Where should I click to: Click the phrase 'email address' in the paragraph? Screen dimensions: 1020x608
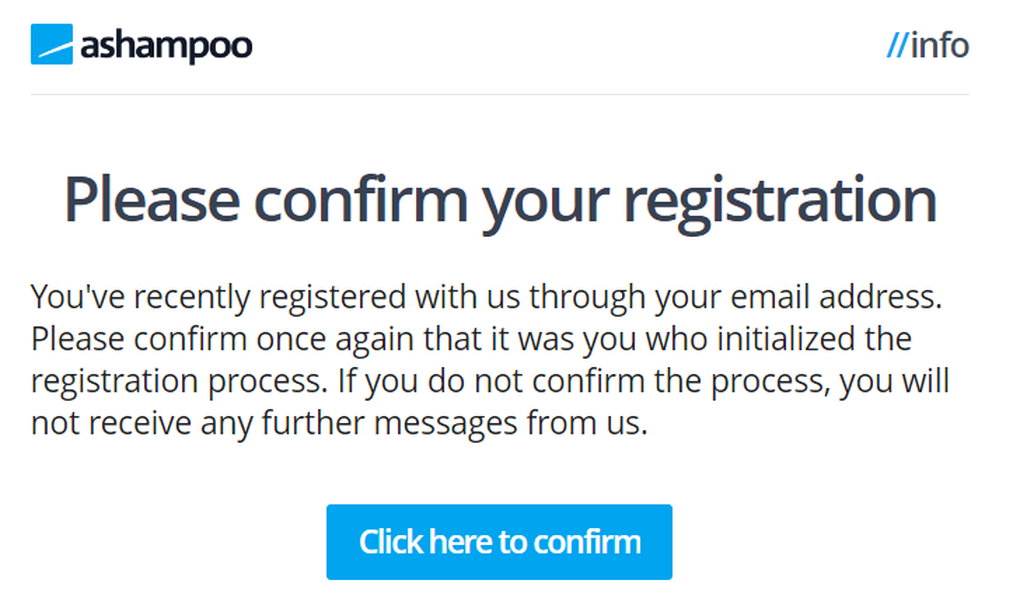coord(836,296)
